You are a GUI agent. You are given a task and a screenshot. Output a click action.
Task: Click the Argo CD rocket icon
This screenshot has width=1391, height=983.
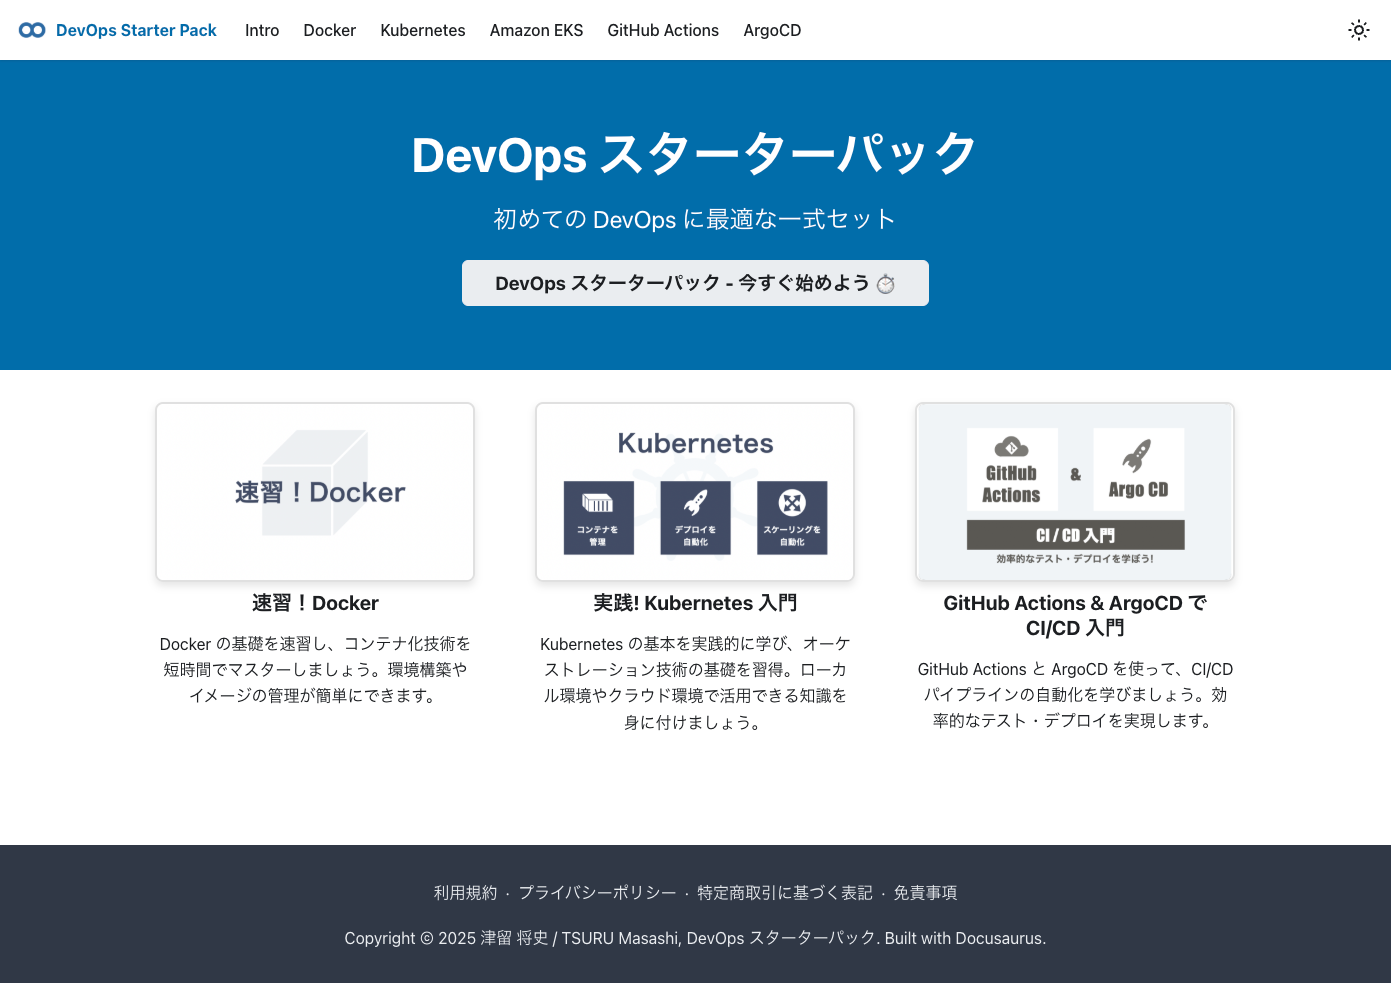tap(1137, 456)
